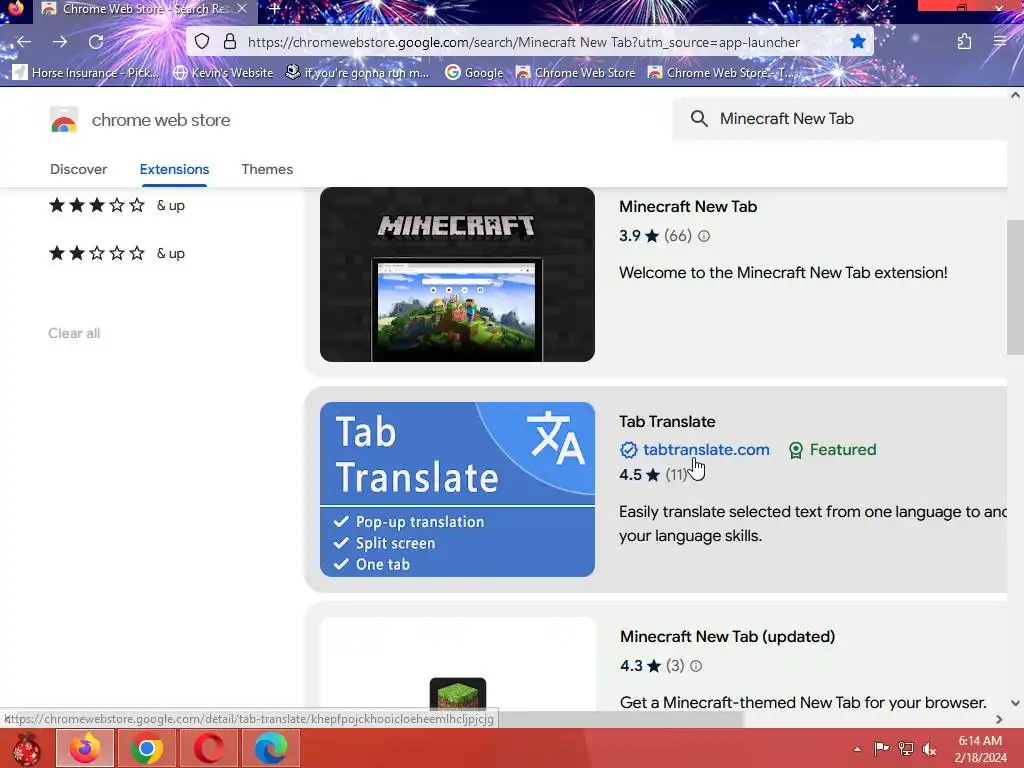Screen dimensions: 1024x768
Task: Launch Microsoft Edge from the taskbar
Action: pyautogui.click(x=271, y=748)
